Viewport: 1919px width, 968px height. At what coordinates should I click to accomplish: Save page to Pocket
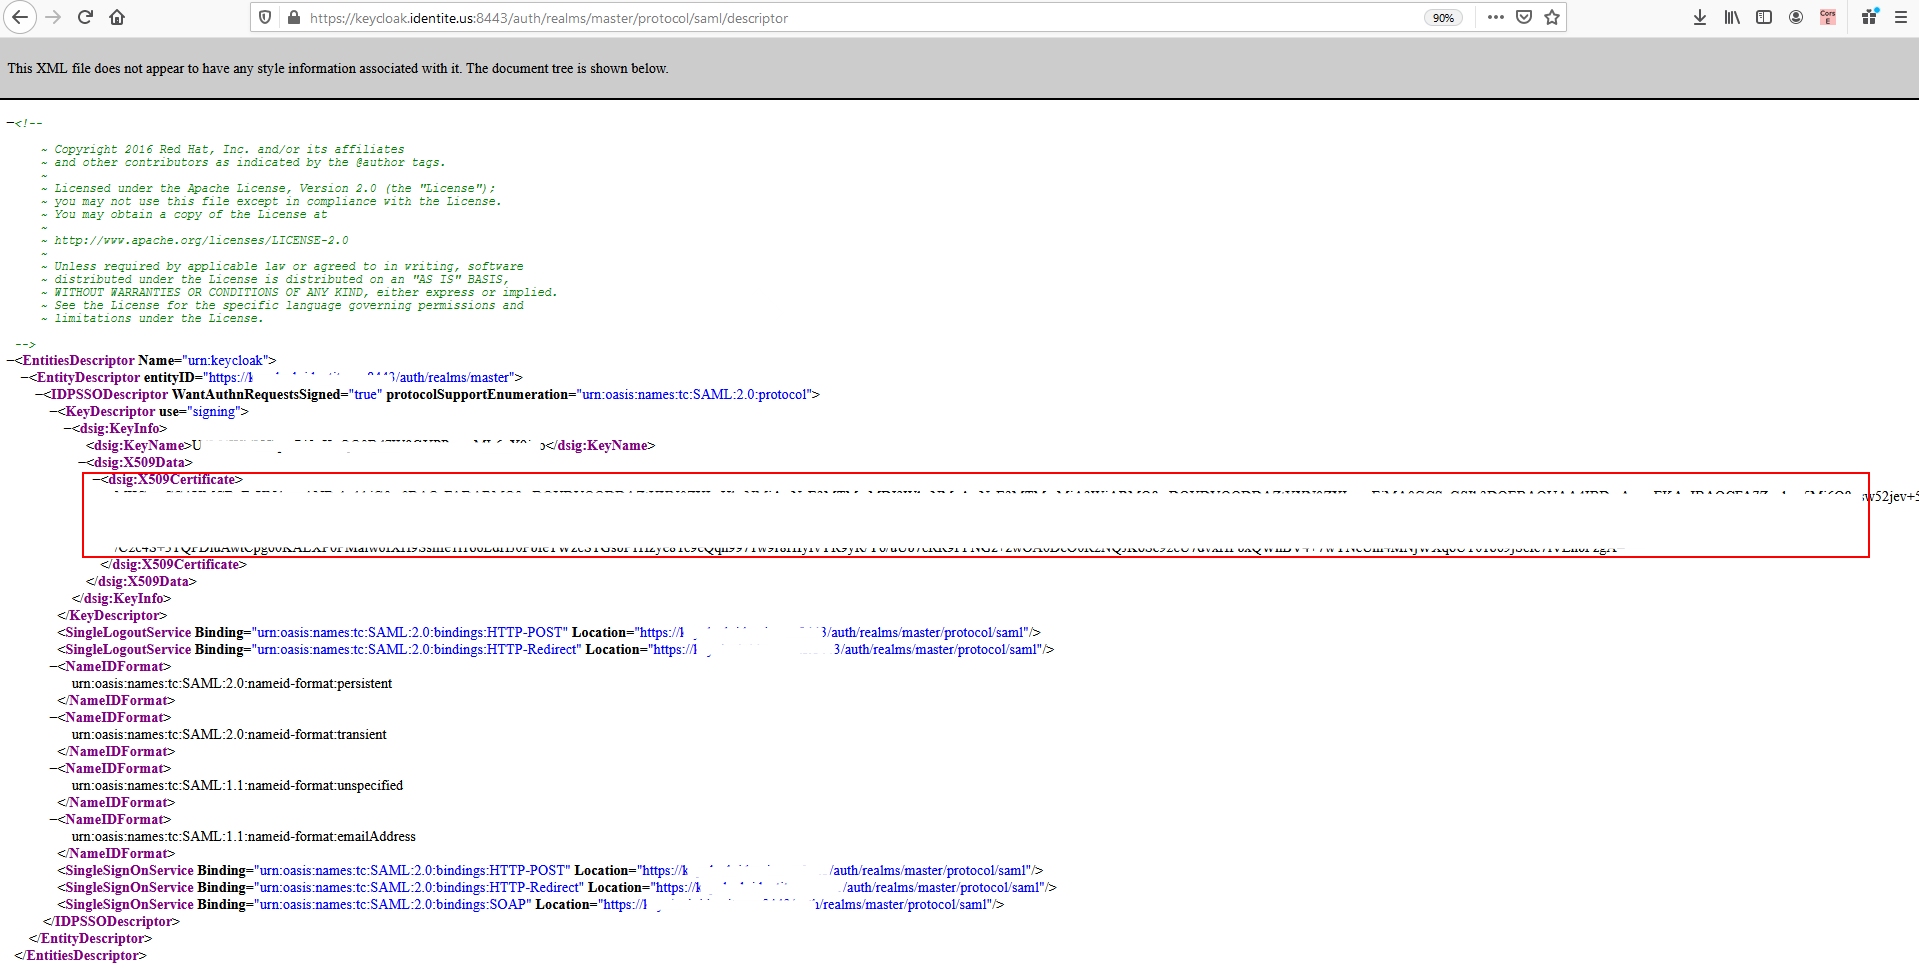1524,17
